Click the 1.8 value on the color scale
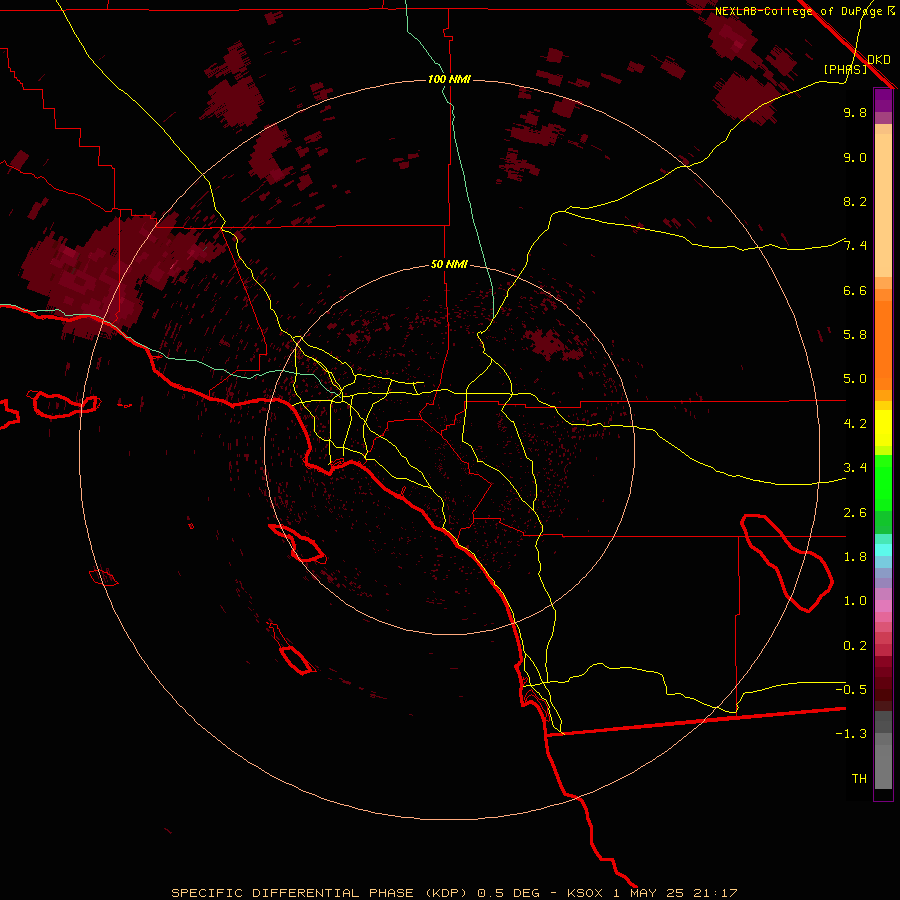 pos(855,557)
